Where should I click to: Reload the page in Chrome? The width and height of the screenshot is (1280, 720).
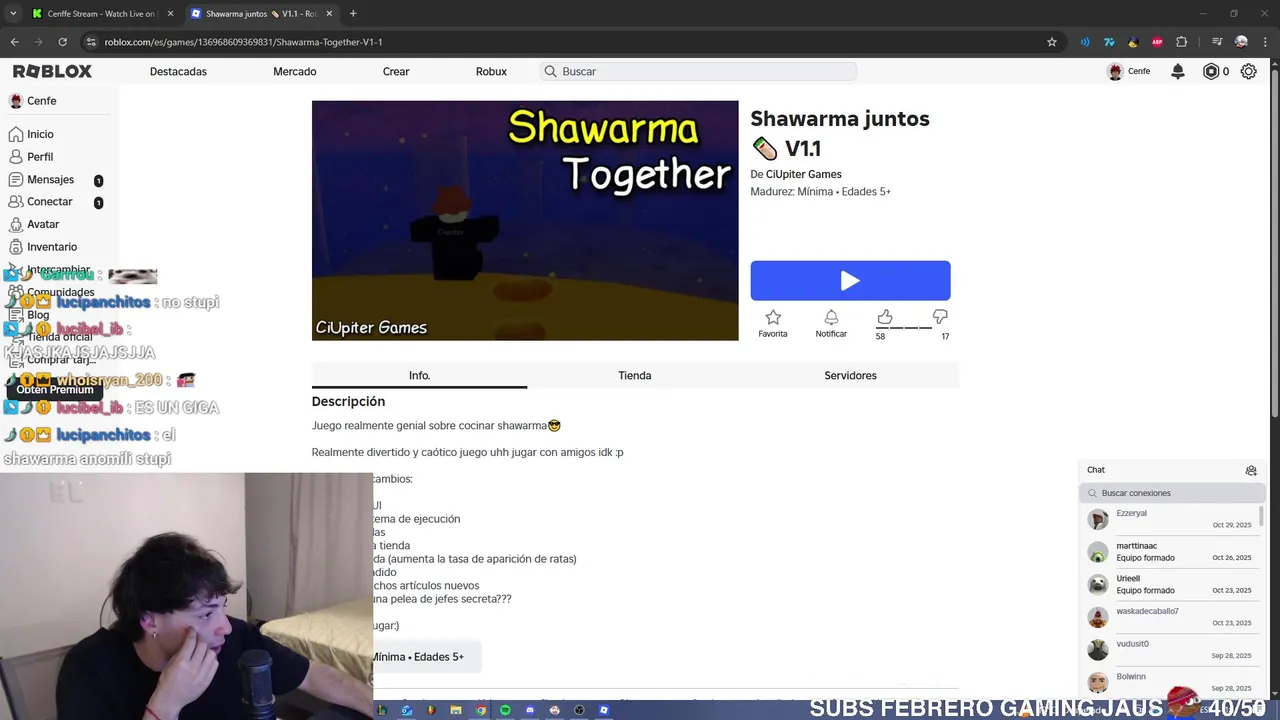coord(62,42)
